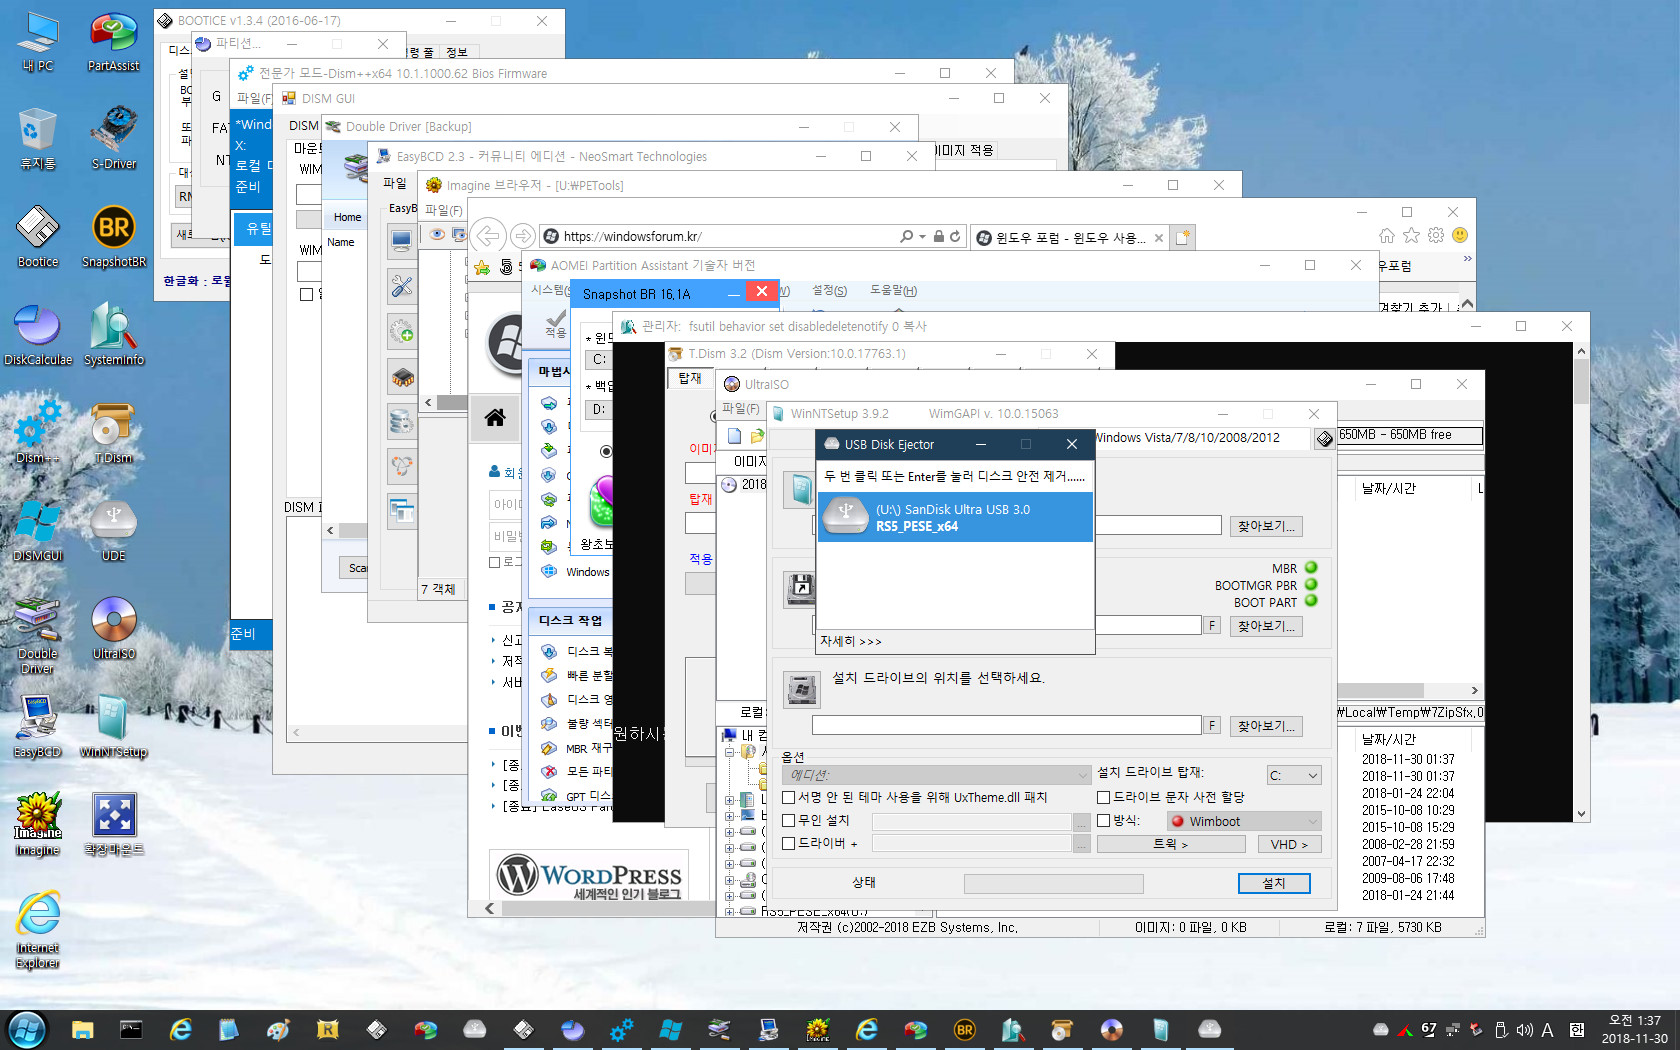Open the 도움말(H) menu in AOMEI Partition Assistant

pyautogui.click(x=893, y=291)
